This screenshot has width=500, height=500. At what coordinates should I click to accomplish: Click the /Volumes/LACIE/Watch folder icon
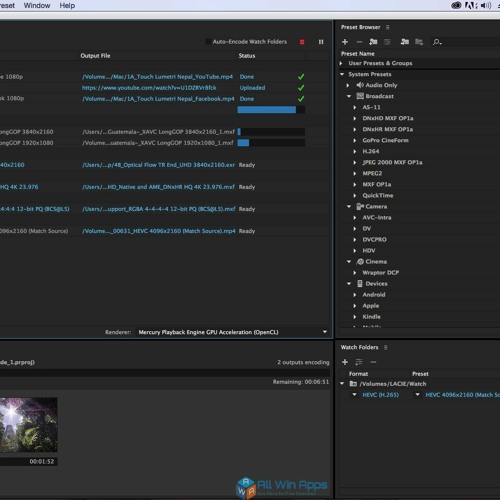[353, 384]
